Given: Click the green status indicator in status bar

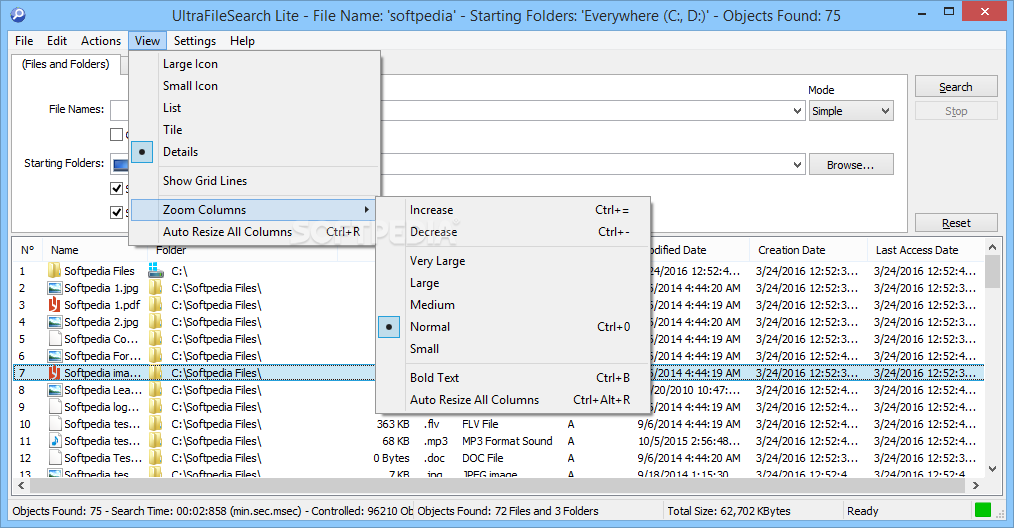Looking at the screenshot, I should point(982,511).
